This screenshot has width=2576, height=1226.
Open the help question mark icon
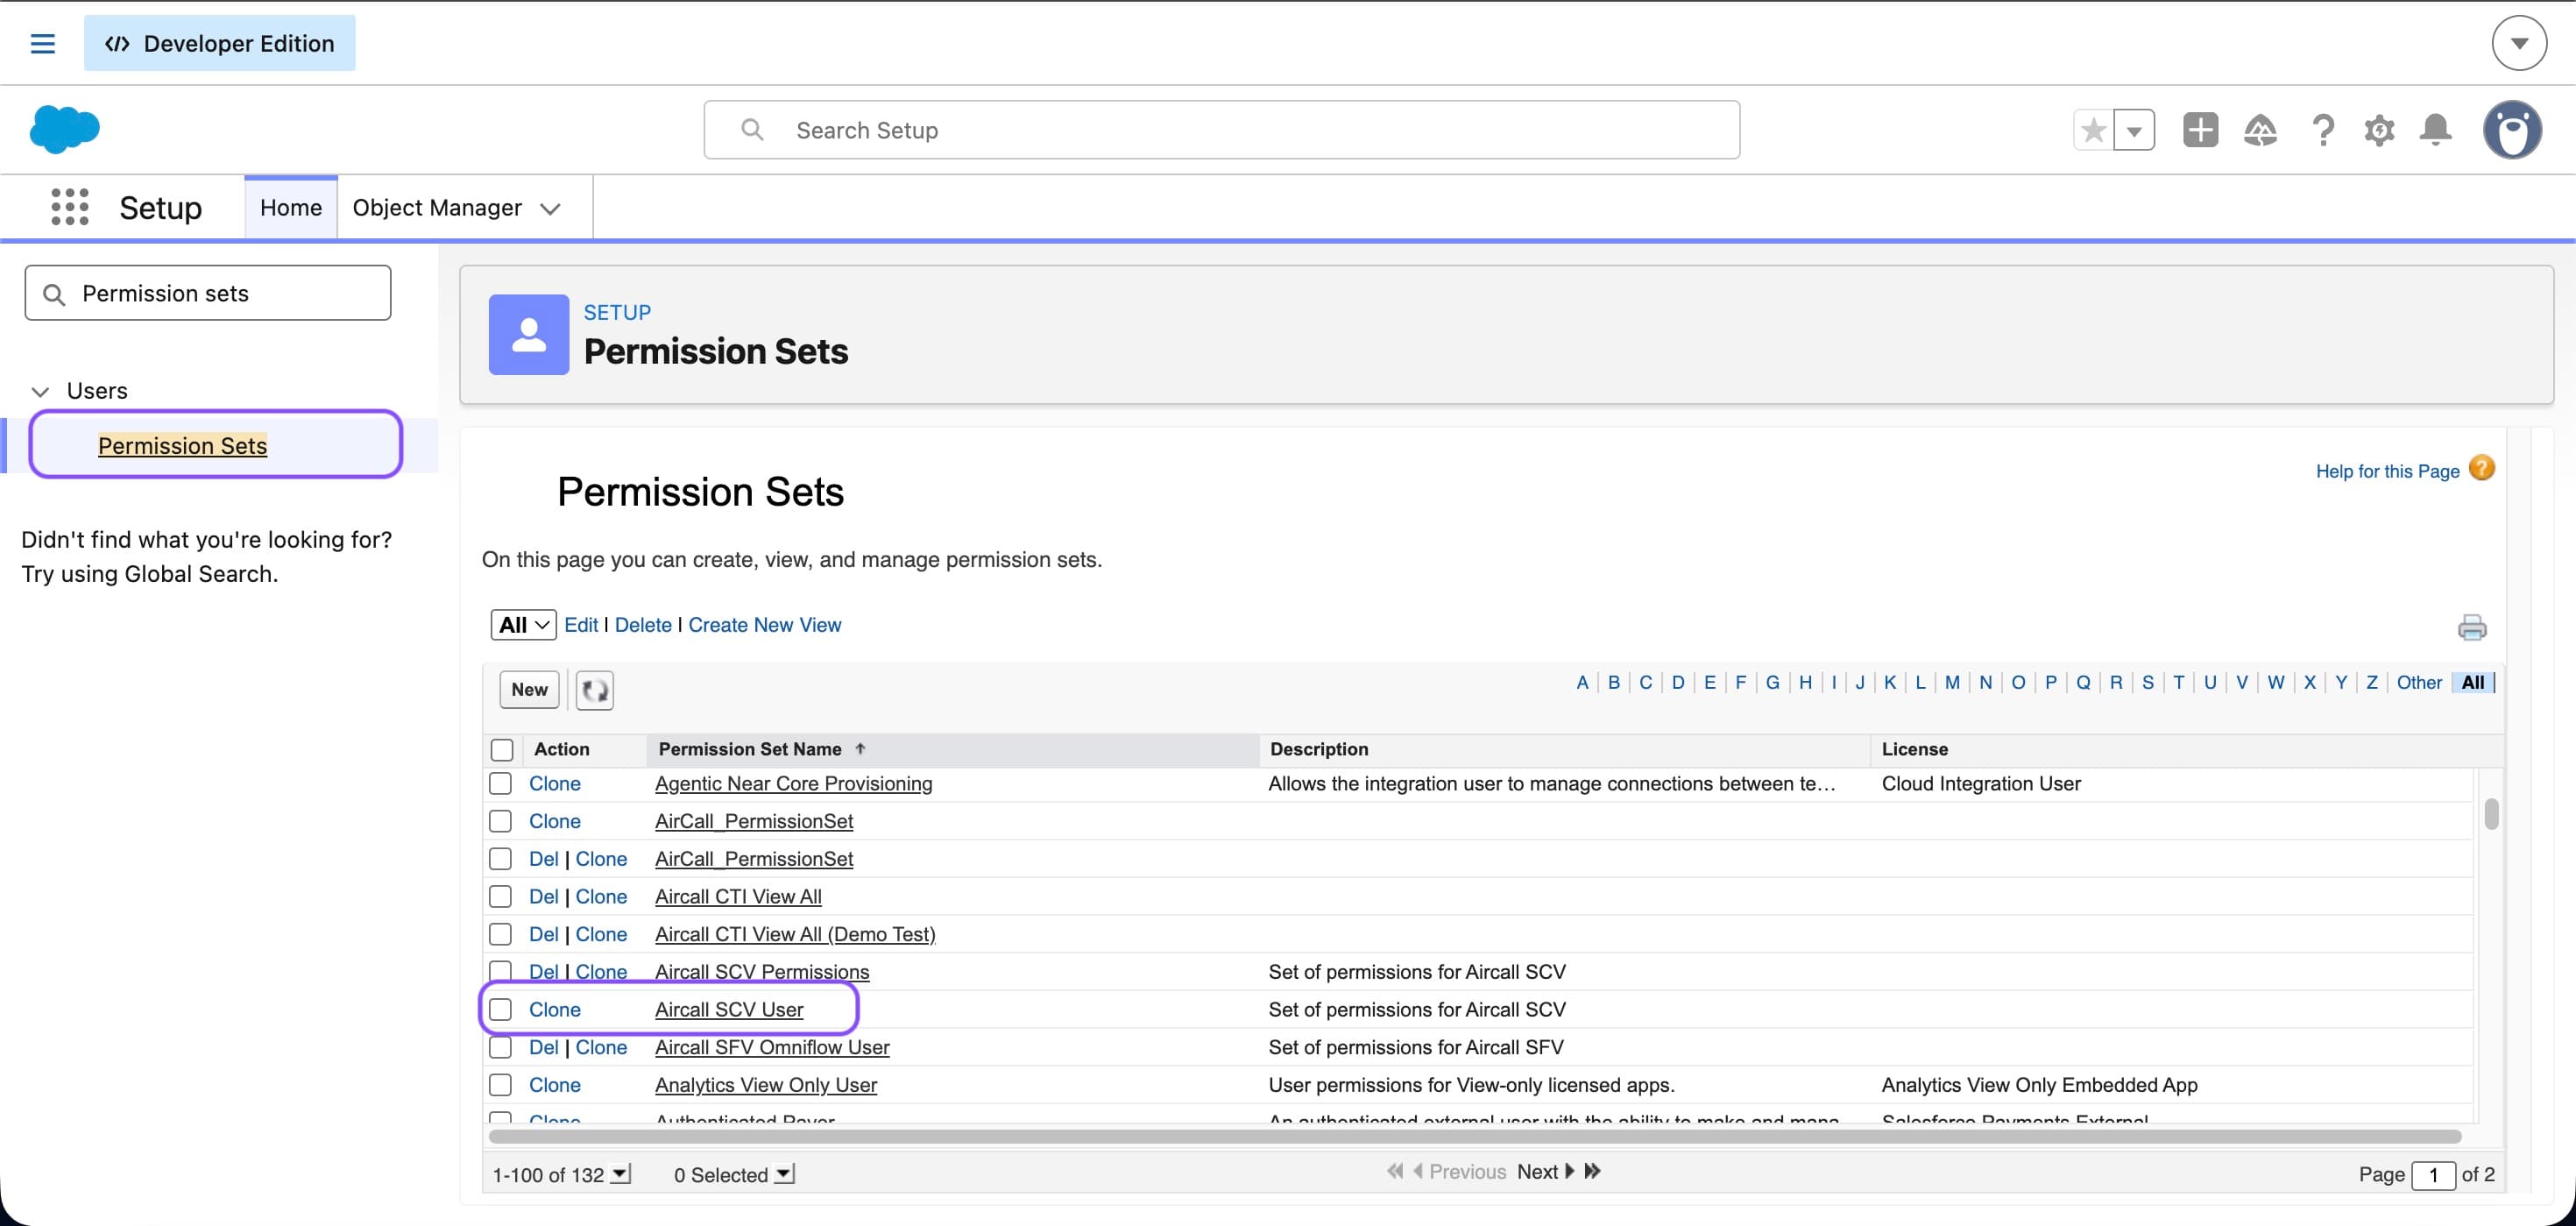point(2323,130)
